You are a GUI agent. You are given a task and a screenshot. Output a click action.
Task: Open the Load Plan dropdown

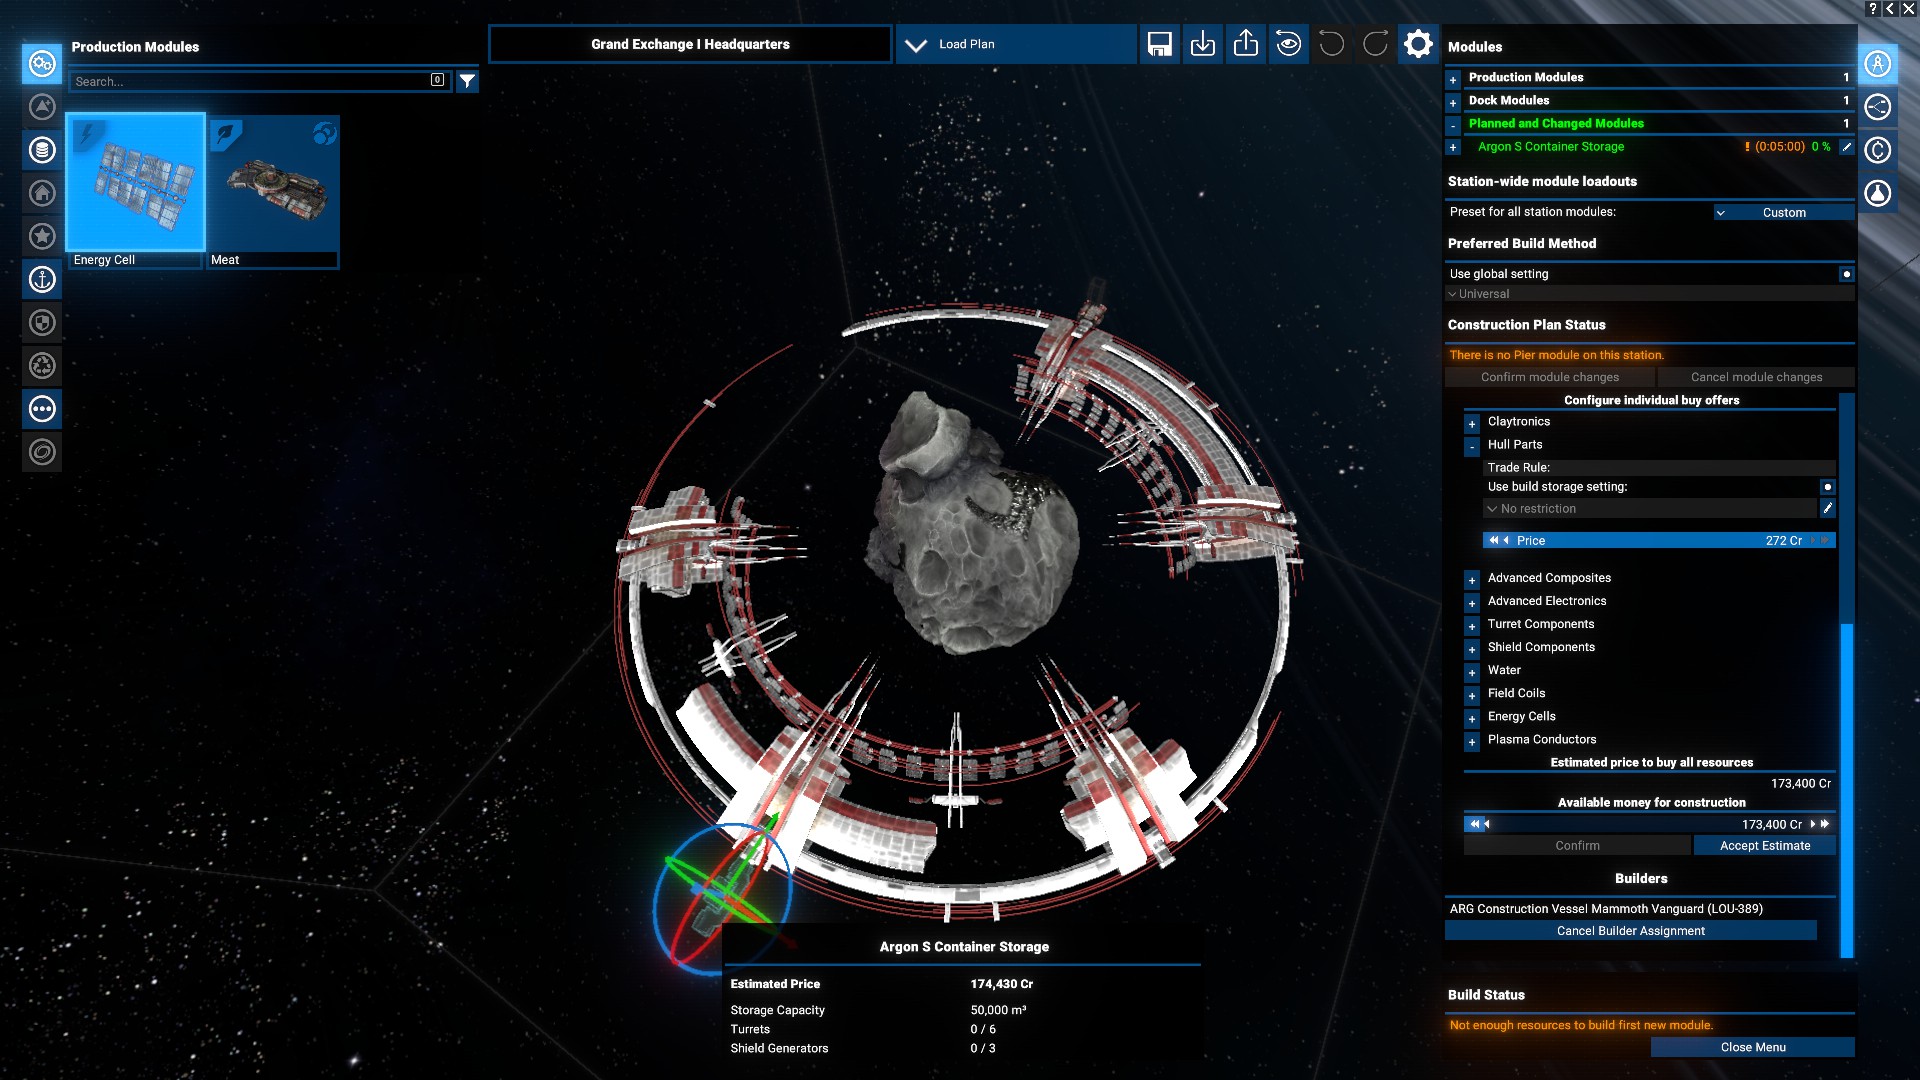(x=1016, y=44)
